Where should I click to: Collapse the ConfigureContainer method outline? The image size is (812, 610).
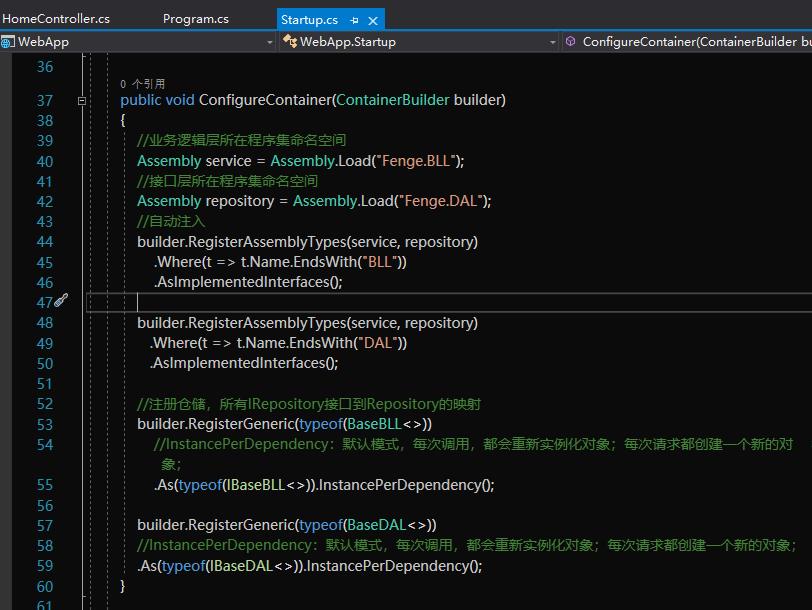pyautogui.click(x=82, y=100)
